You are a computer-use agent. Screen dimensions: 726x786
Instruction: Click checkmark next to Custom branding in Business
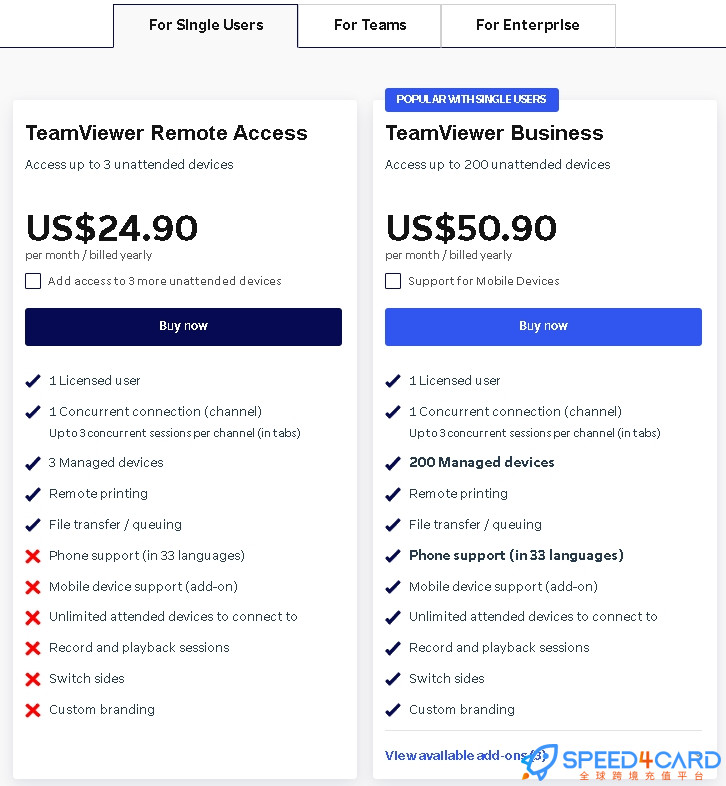tap(393, 710)
